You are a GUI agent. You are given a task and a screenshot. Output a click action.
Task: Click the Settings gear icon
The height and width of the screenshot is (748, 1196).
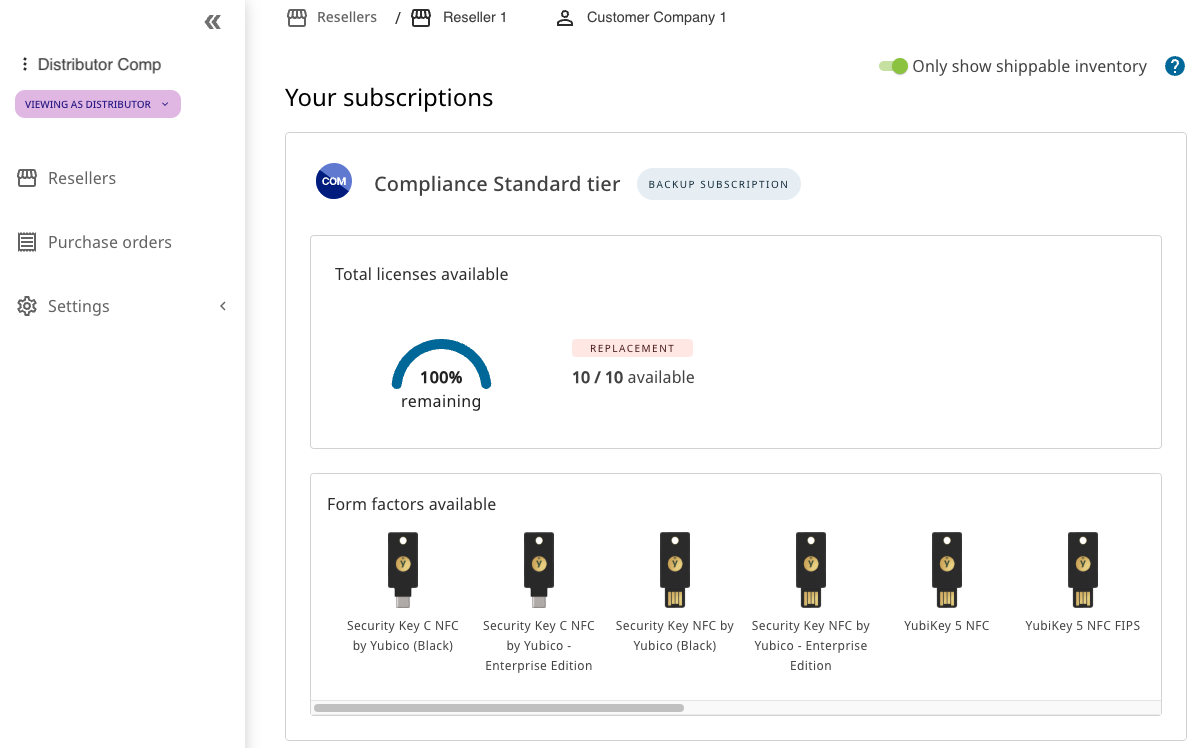click(27, 306)
